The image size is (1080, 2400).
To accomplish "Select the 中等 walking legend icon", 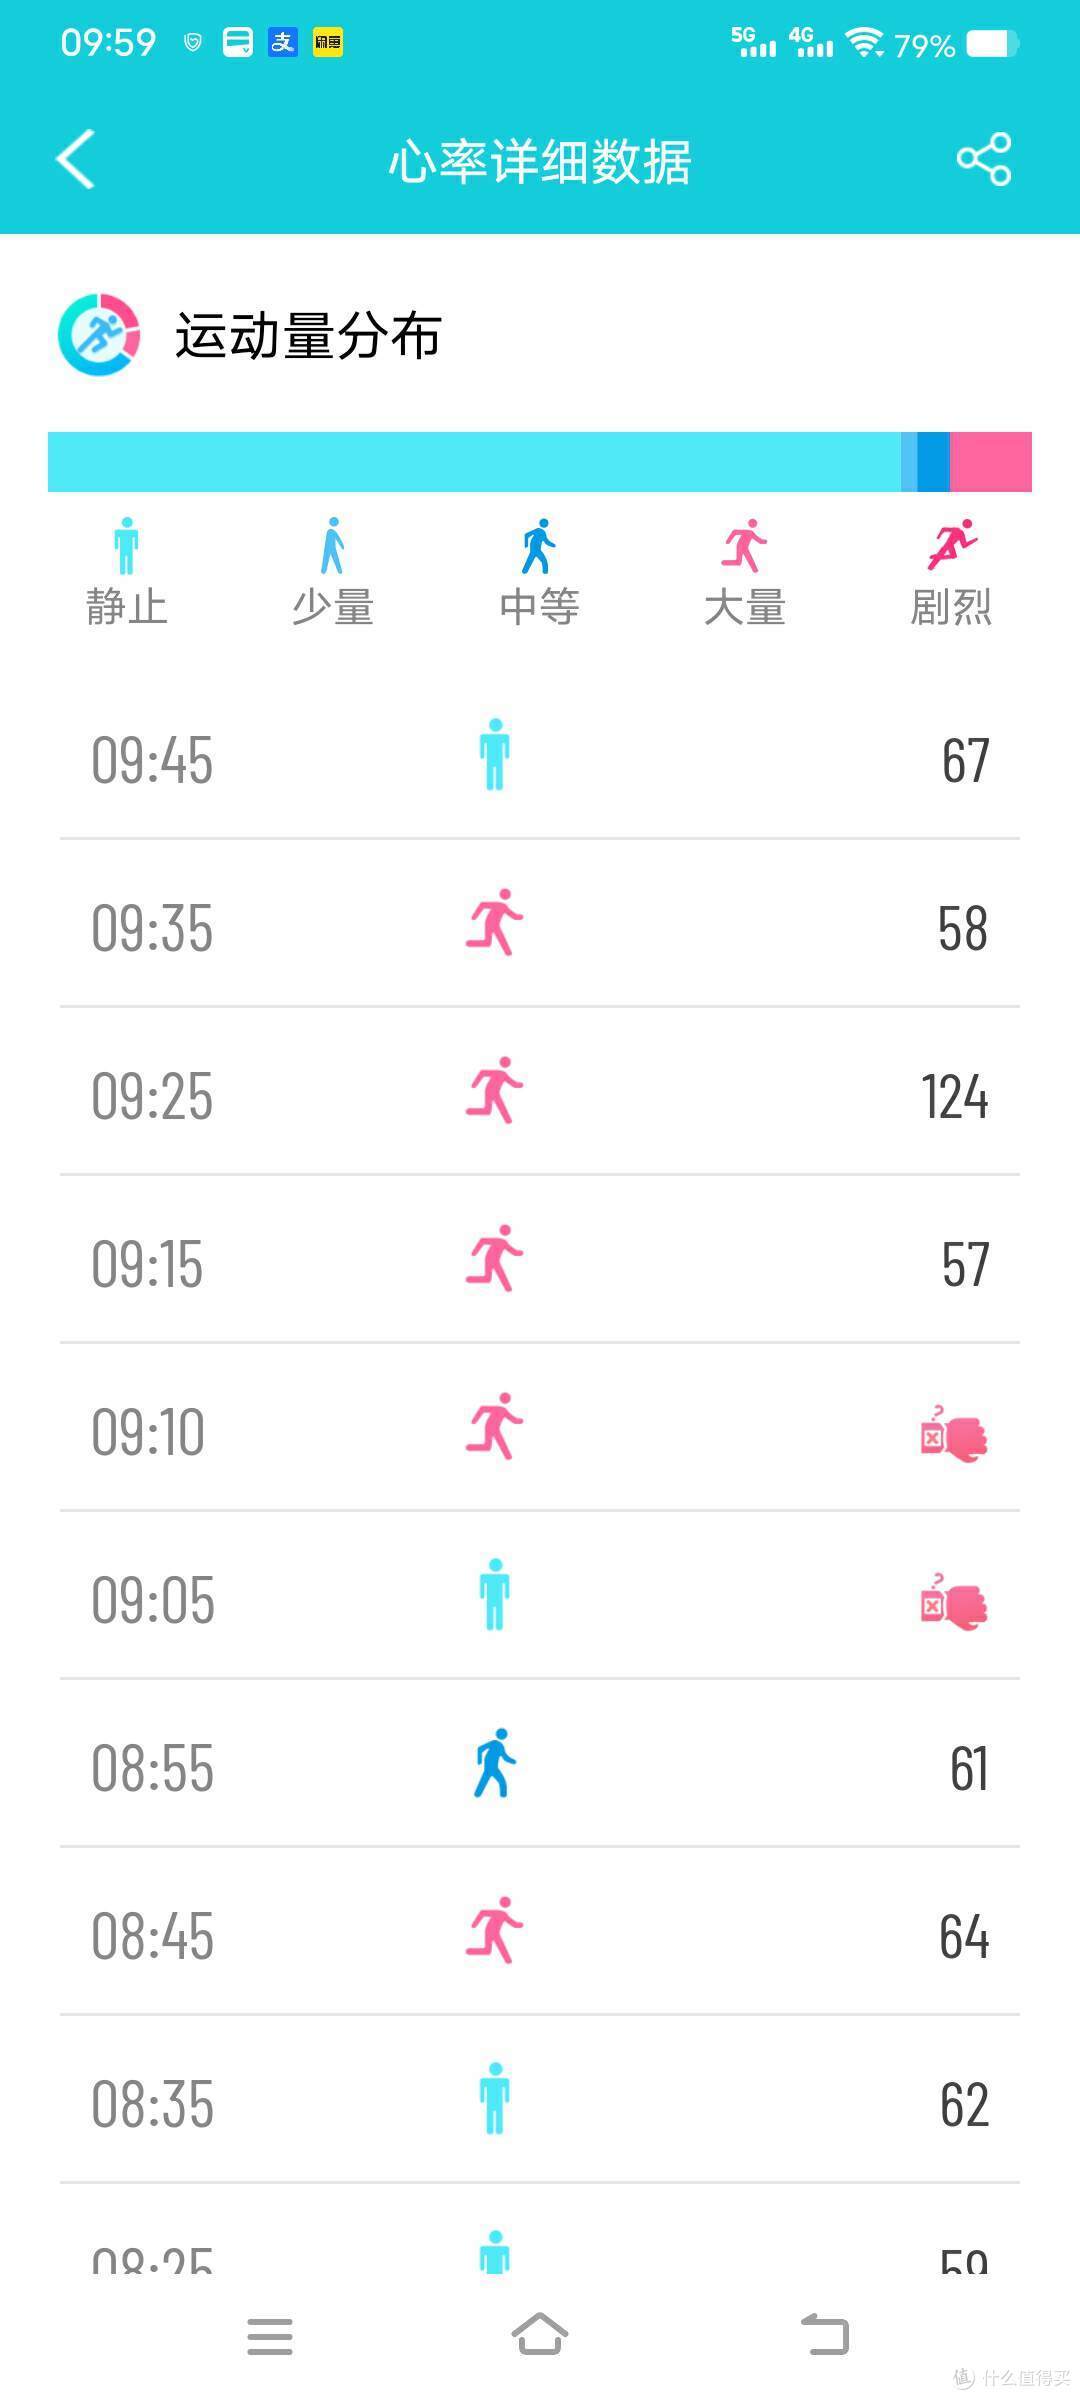I will 539,546.
